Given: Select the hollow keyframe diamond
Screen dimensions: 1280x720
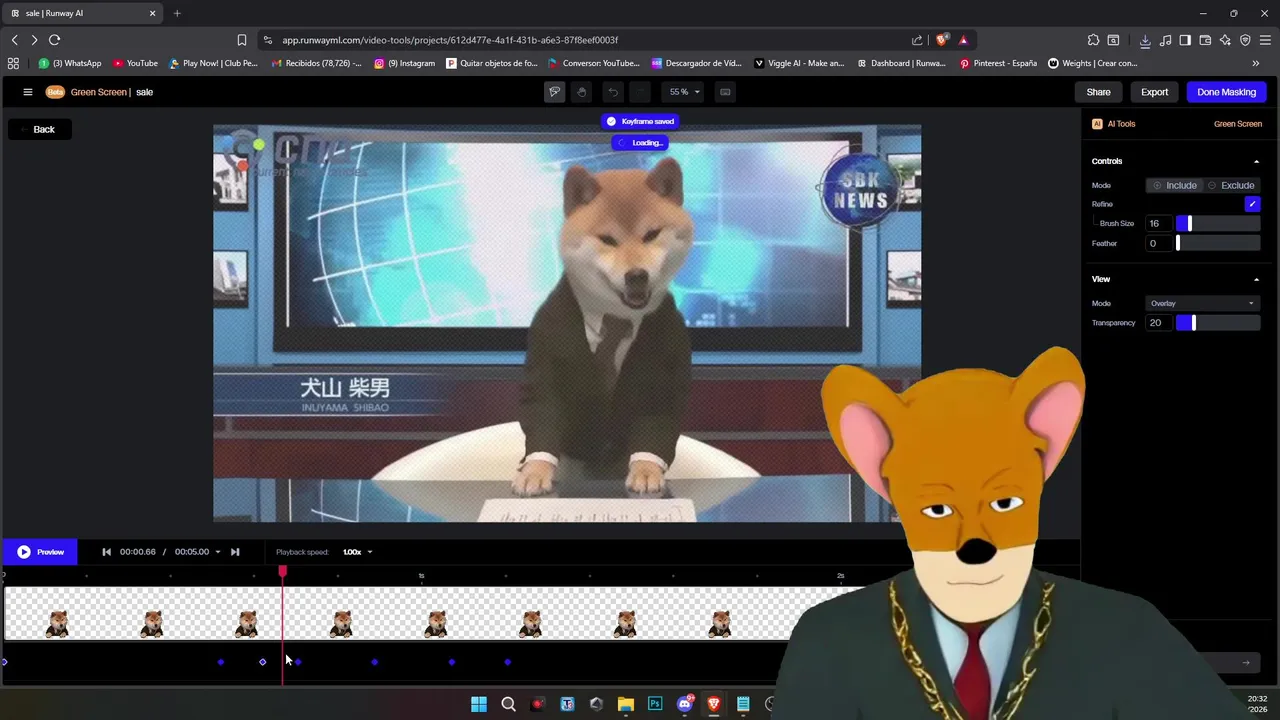Looking at the screenshot, I should tap(263, 662).
